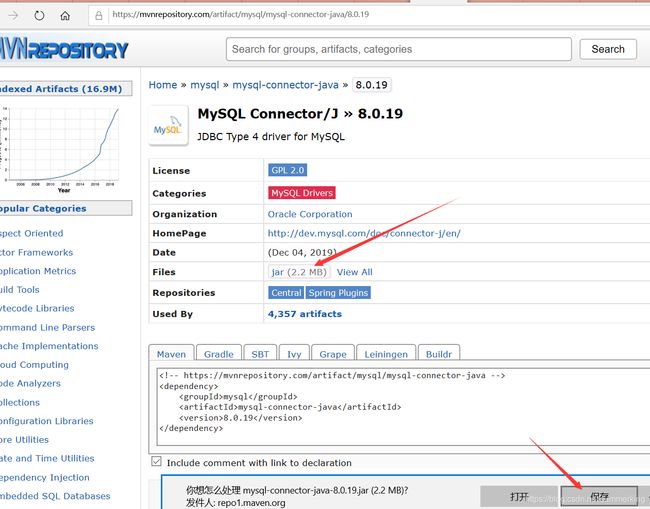Switch to the Leiningen tab
Image resolution: width=650 pixels, height=509 pixels.
386,354
